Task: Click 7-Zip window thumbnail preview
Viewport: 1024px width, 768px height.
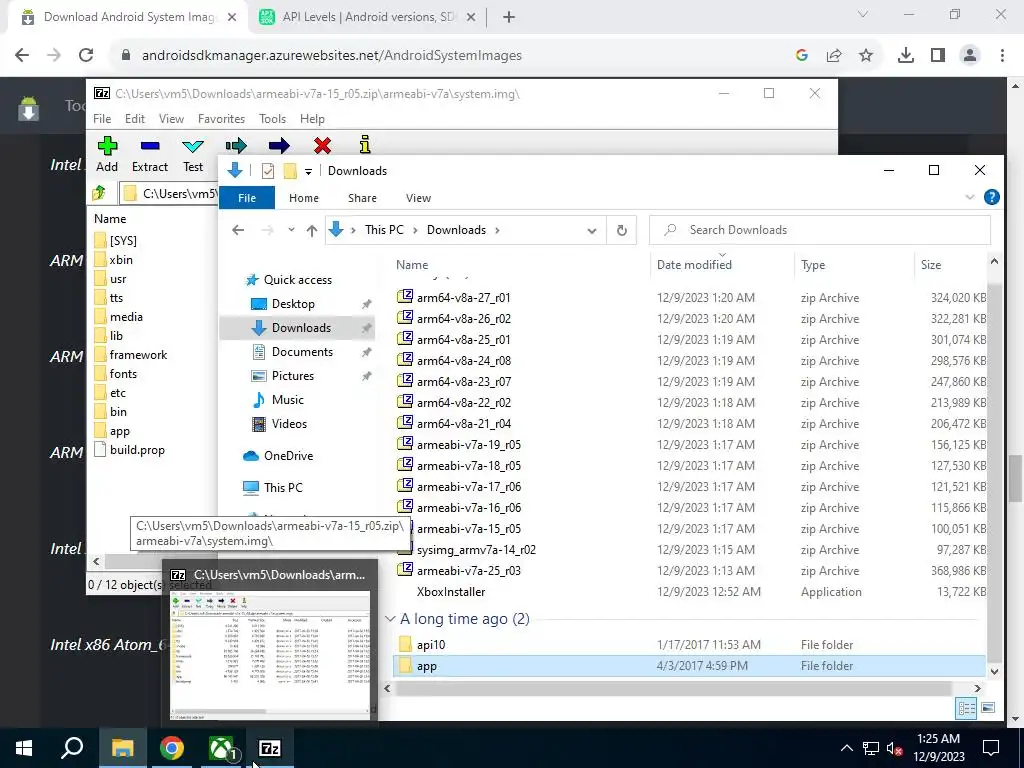Action: click(270, 654)
